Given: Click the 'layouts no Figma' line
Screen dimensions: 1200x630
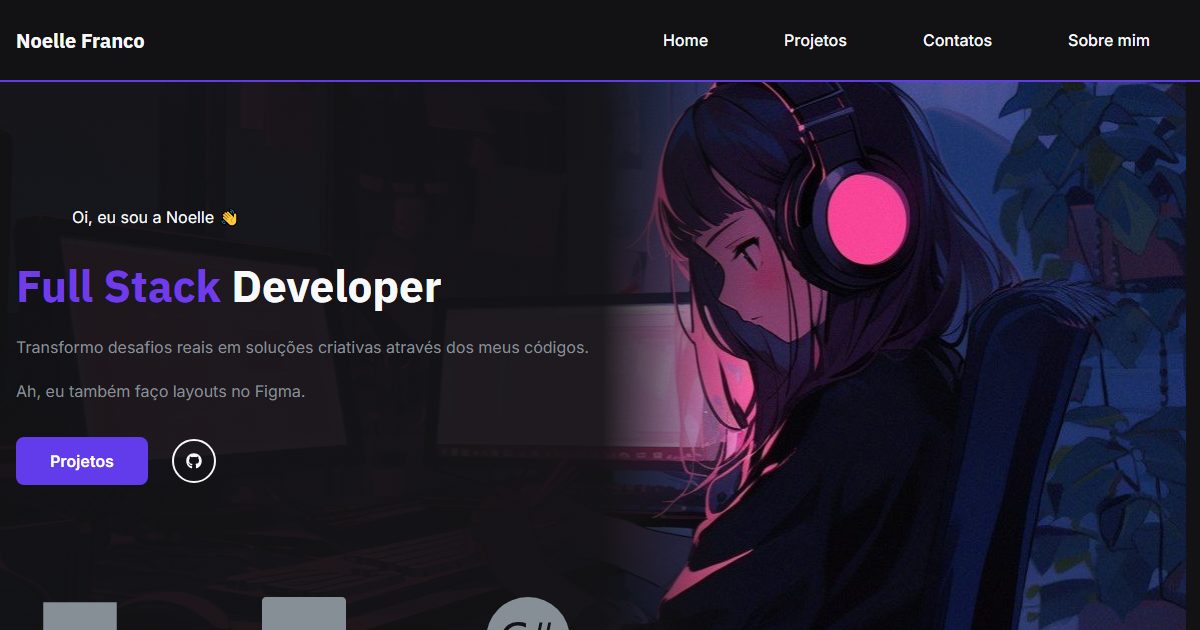Looking at the screenshot, I should pos(160,392).
